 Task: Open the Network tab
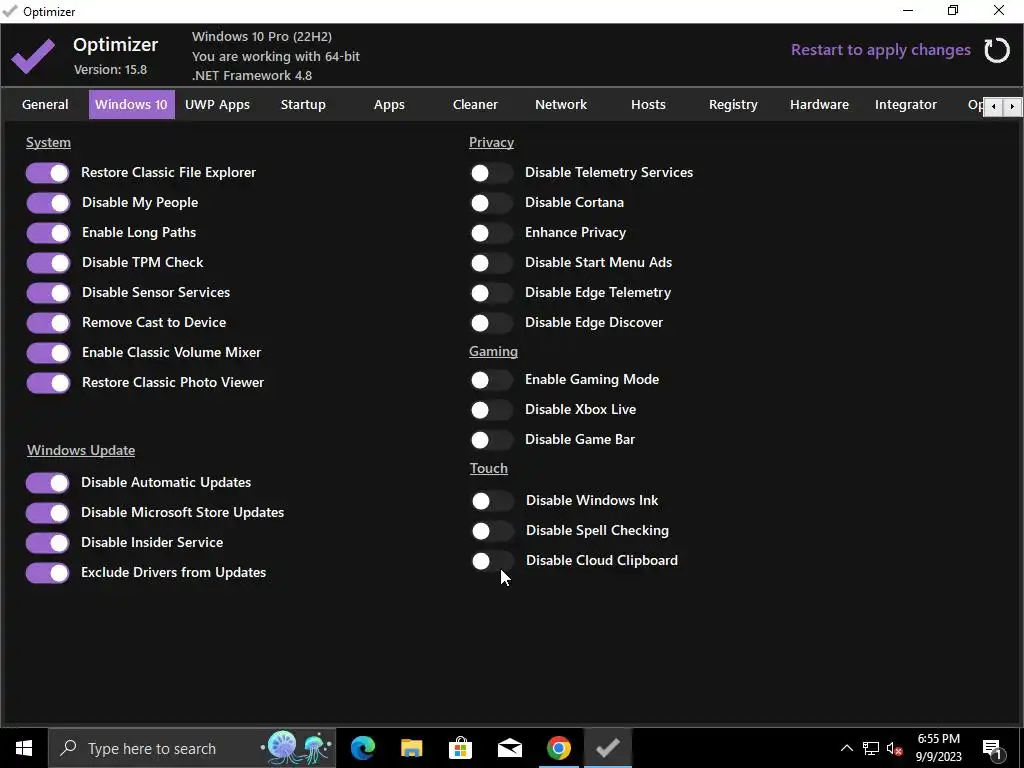click(561, 104)
